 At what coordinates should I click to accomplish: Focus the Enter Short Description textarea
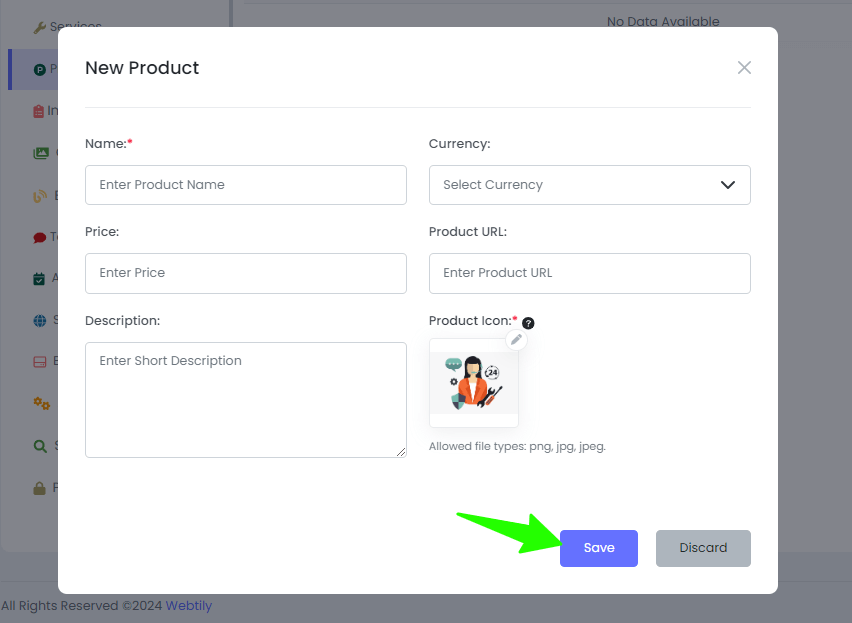click(246, 400)
